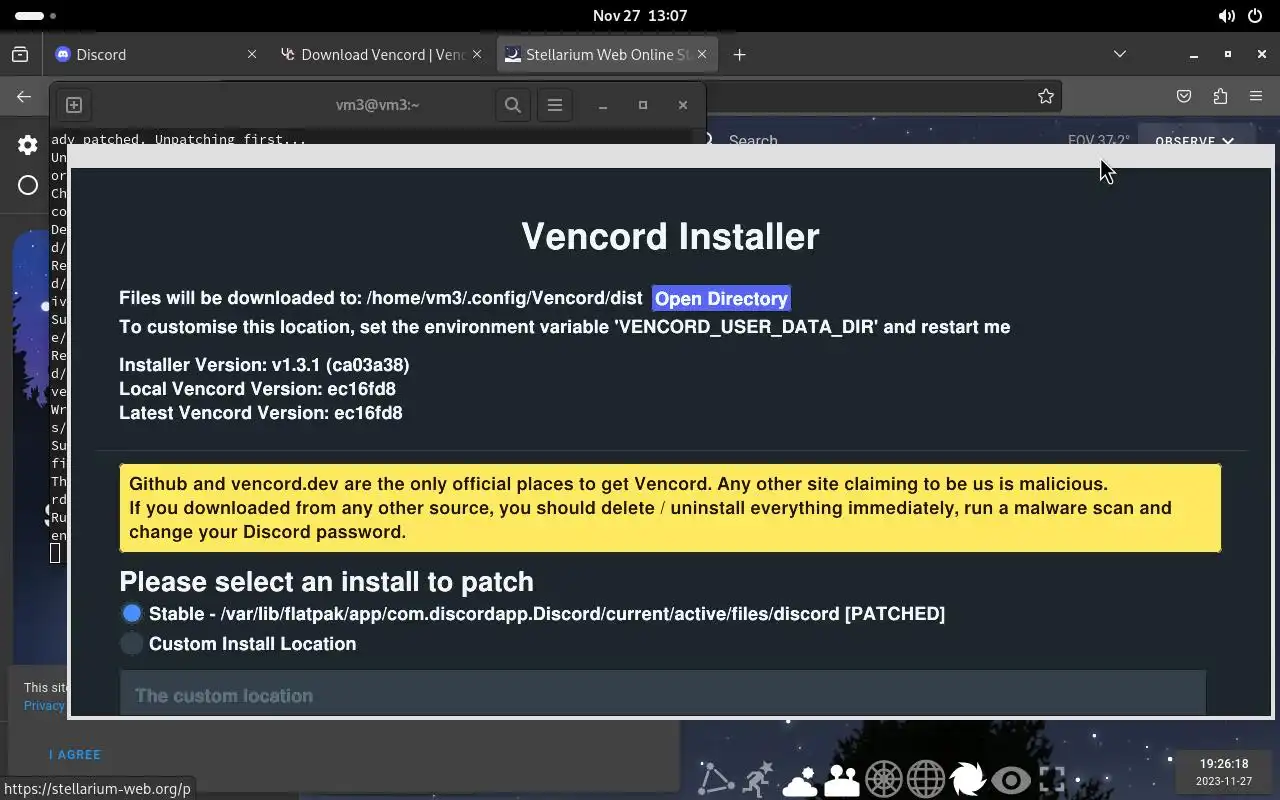Screen dimensions: 1280x800
Task: Toggle constellations icon in Stellarium toolbar
Action: pyautogui.click(x=716, y=779)
